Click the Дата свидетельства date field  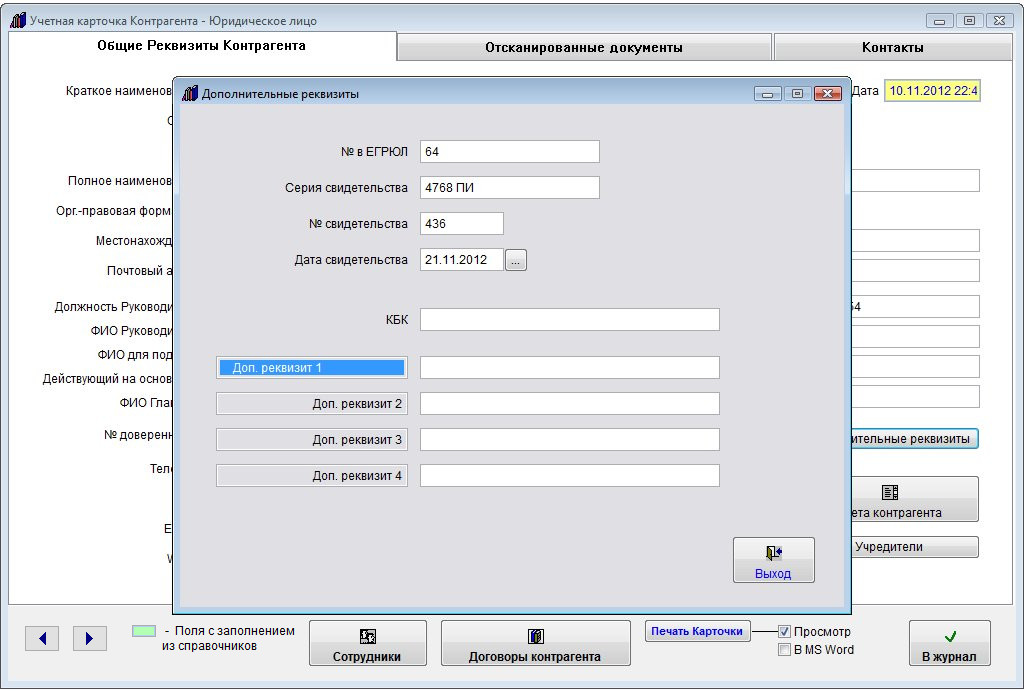(x=462, y=260)
